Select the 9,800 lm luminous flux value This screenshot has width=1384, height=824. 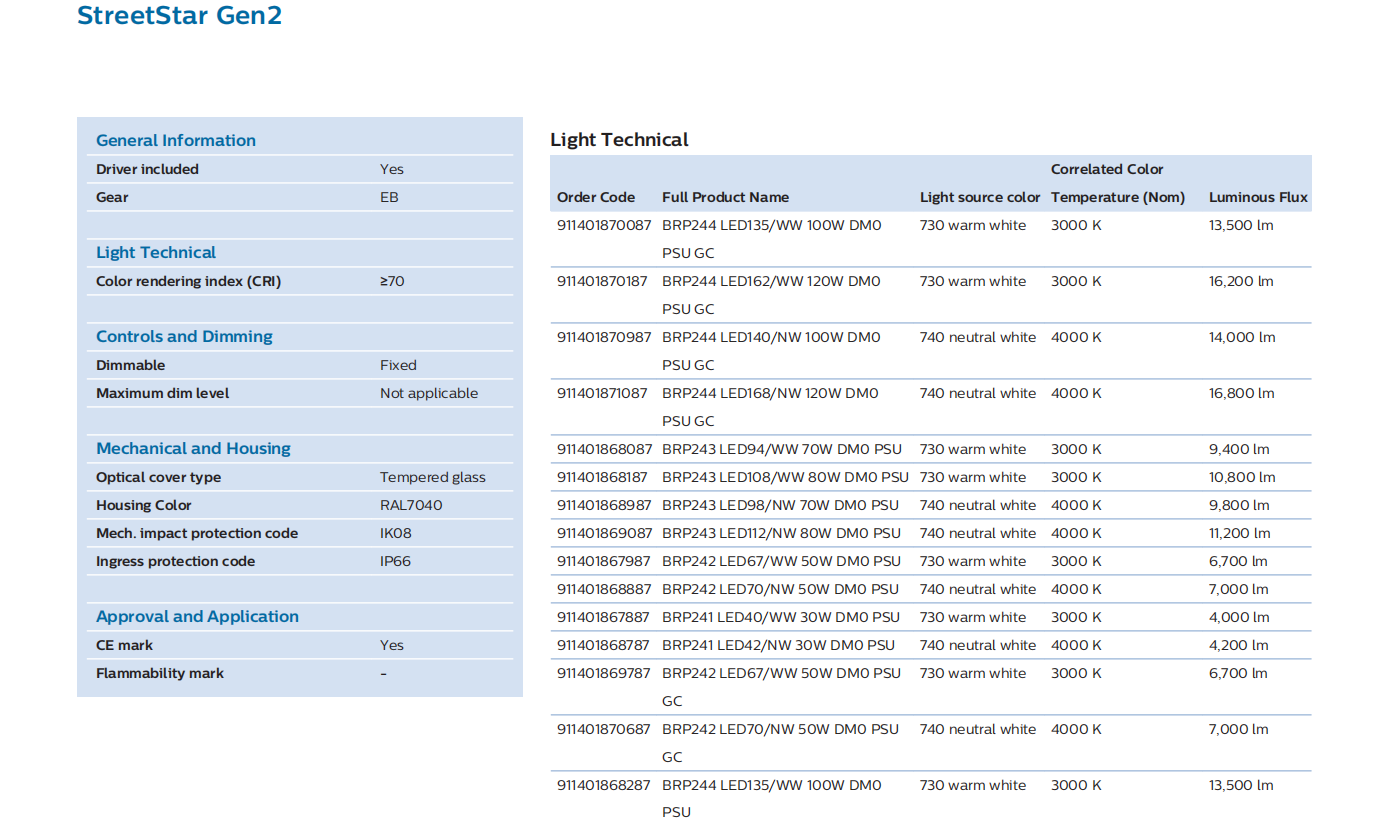click(x=1239, y=505)
